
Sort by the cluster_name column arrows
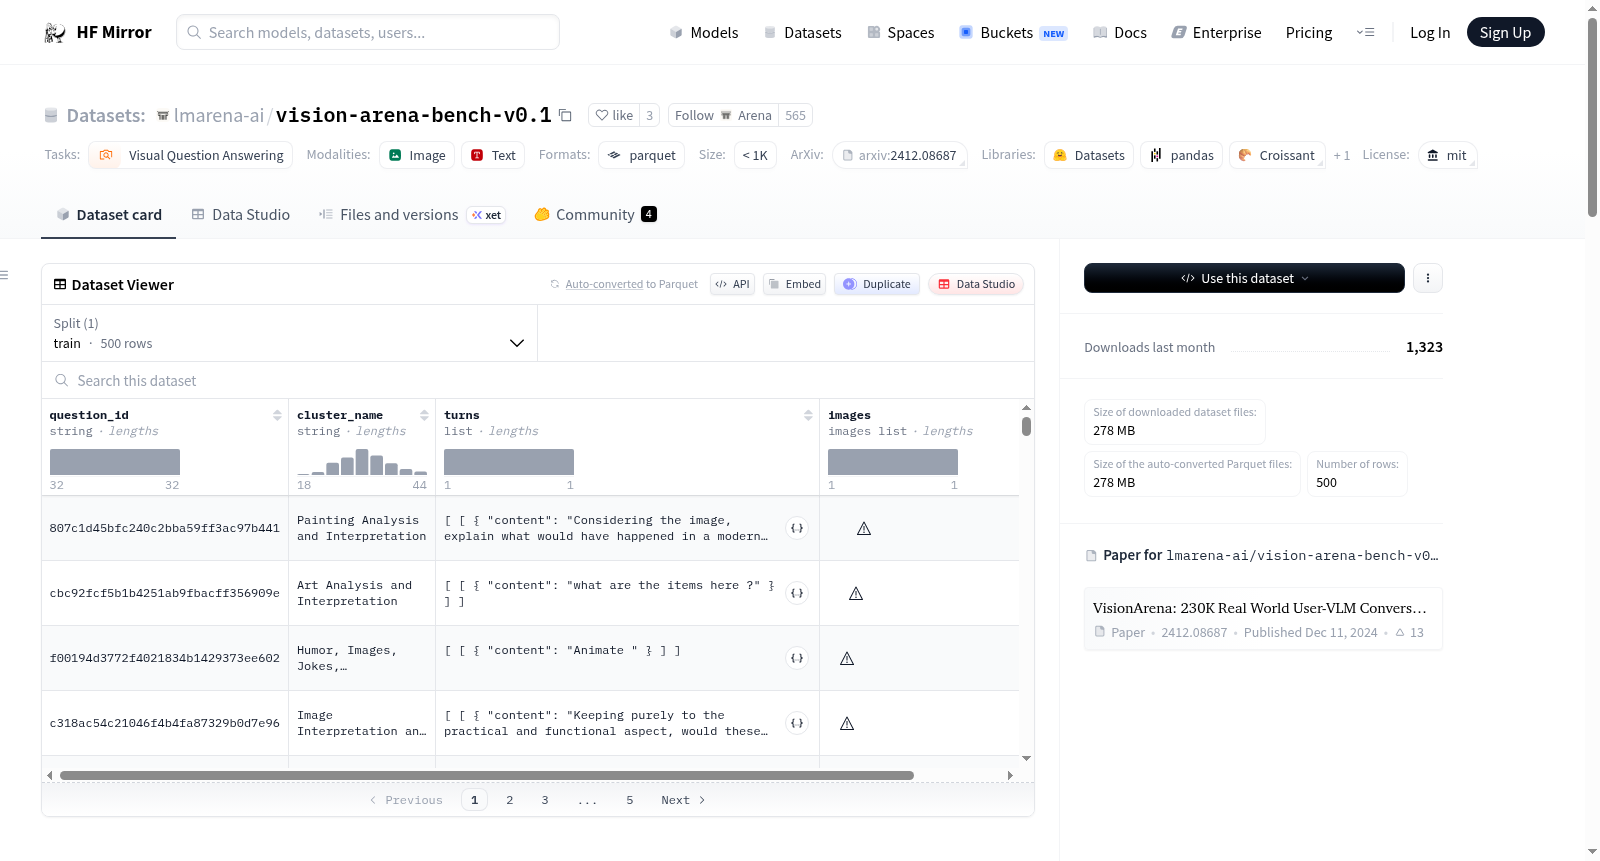coord(424,415)
